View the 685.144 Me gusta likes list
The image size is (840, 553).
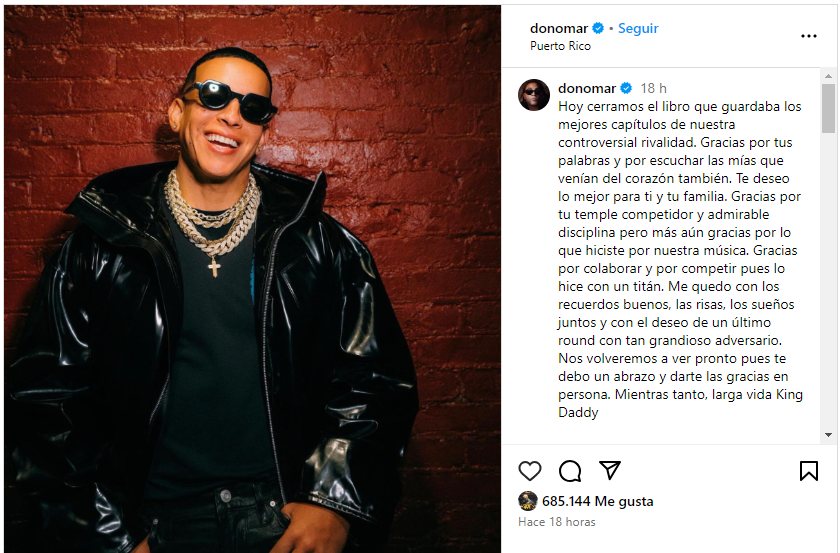pyautogui.click(x=597, y=501)
